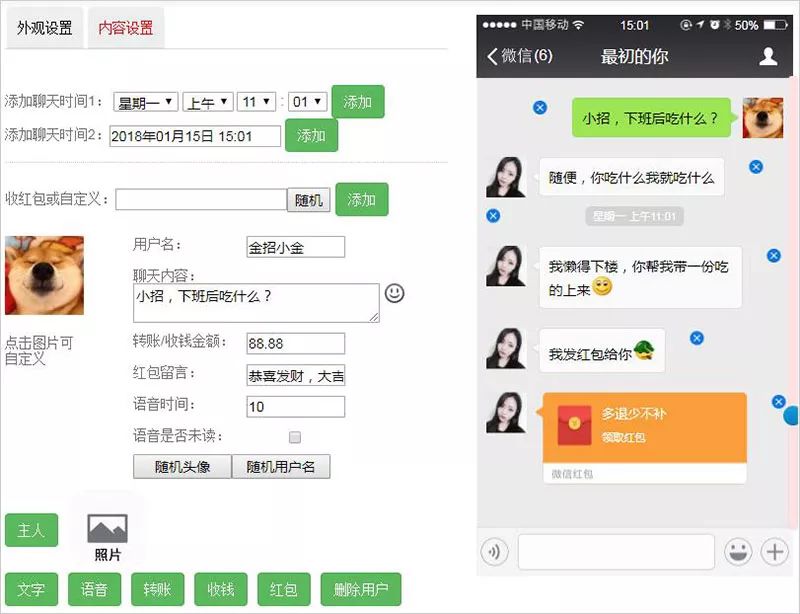Open the minutes dropdown showing 01

pyautogui.click(x=307, y=99)
